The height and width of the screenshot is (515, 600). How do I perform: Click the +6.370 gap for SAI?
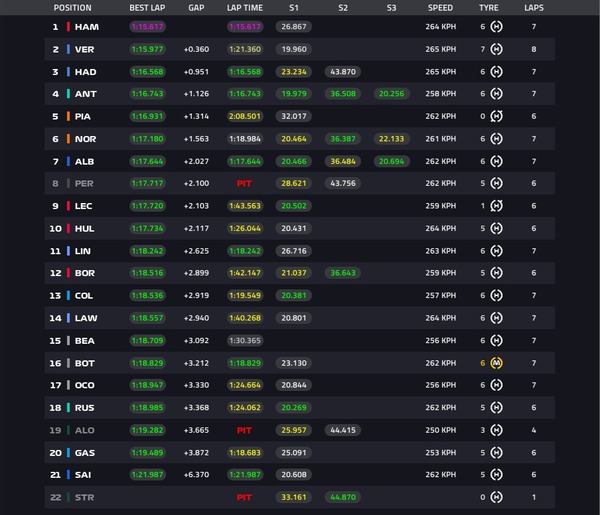pos(196,475)
